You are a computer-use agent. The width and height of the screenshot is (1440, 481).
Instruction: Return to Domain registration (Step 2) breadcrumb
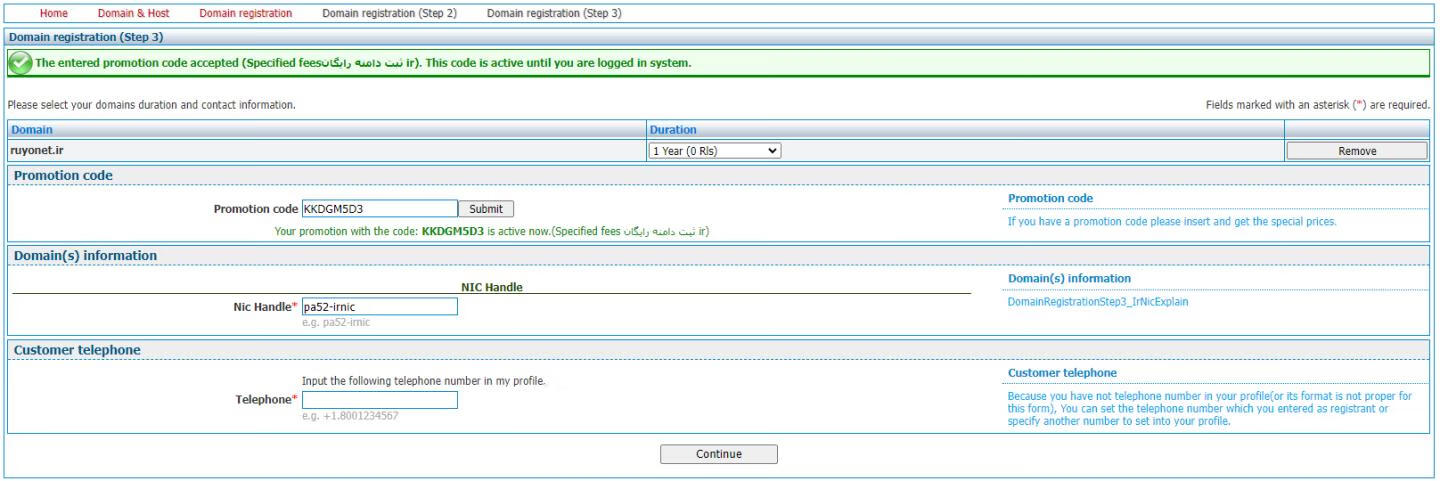click(389, 13)
